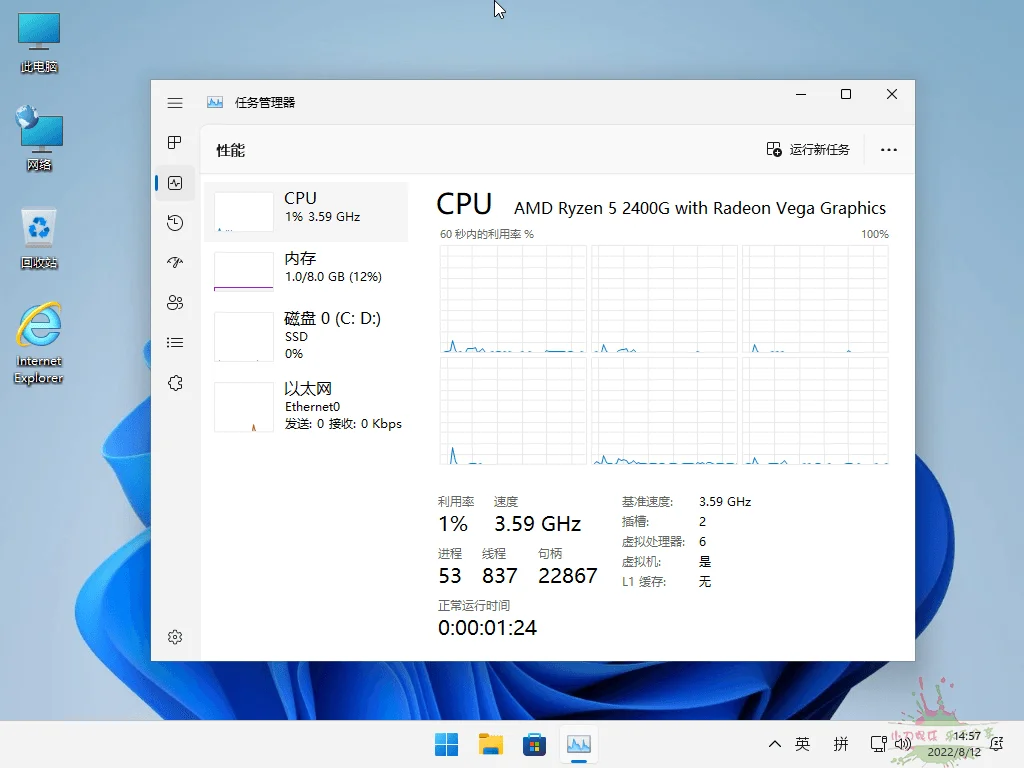This screenshot has height=768, width=1024.
Task: Select the Performance sidebar icon
Action: click(x=175, y=182)
